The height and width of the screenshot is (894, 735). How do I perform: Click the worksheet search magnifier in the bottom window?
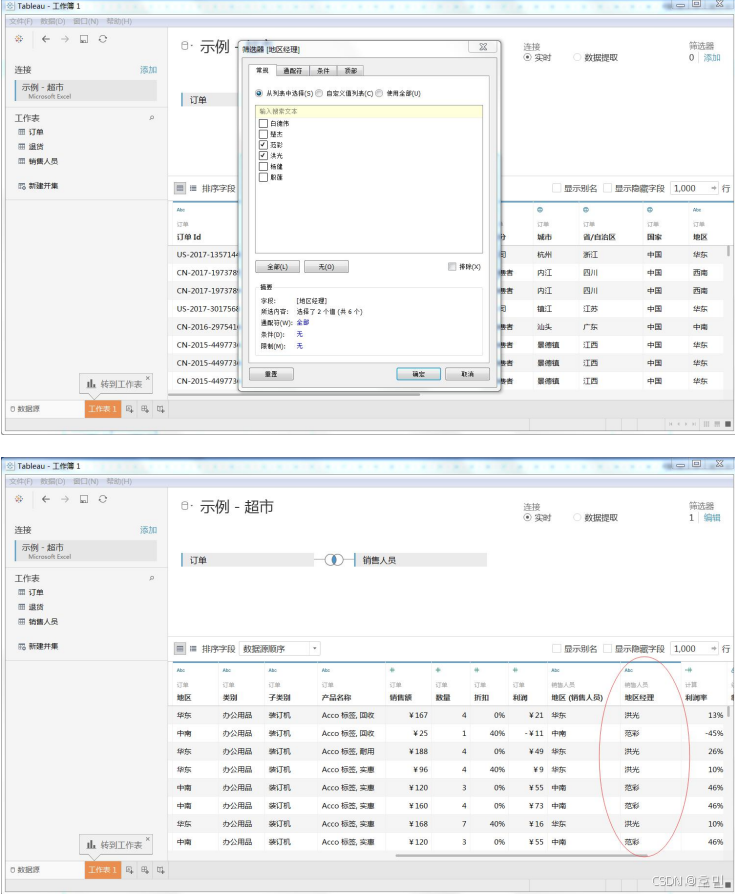point(152,578)
